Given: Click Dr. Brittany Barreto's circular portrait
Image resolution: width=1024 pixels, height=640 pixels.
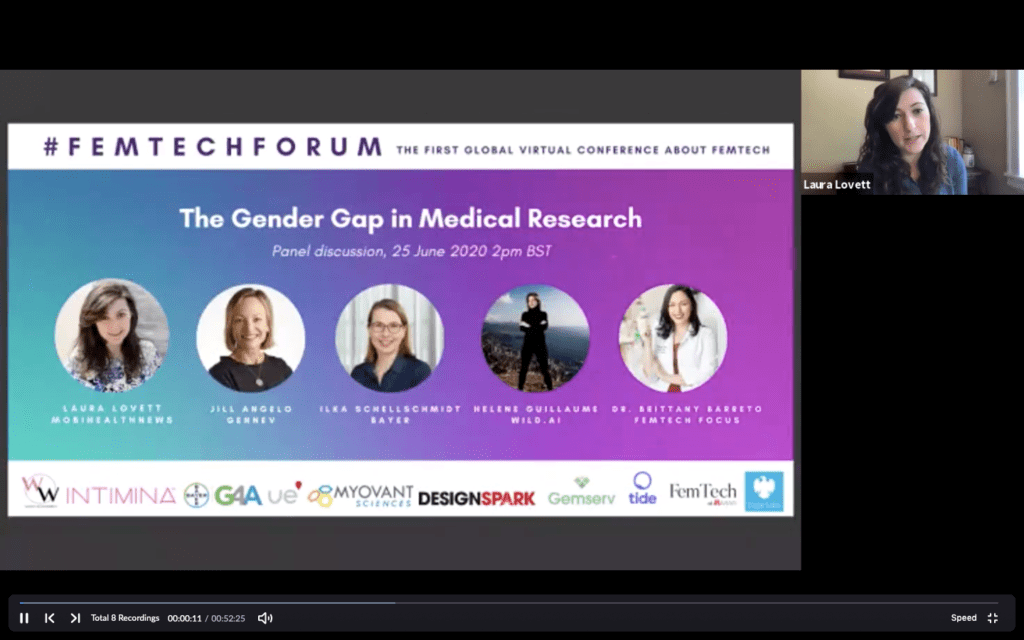Looking at the screenshot, I should [673, 338].
